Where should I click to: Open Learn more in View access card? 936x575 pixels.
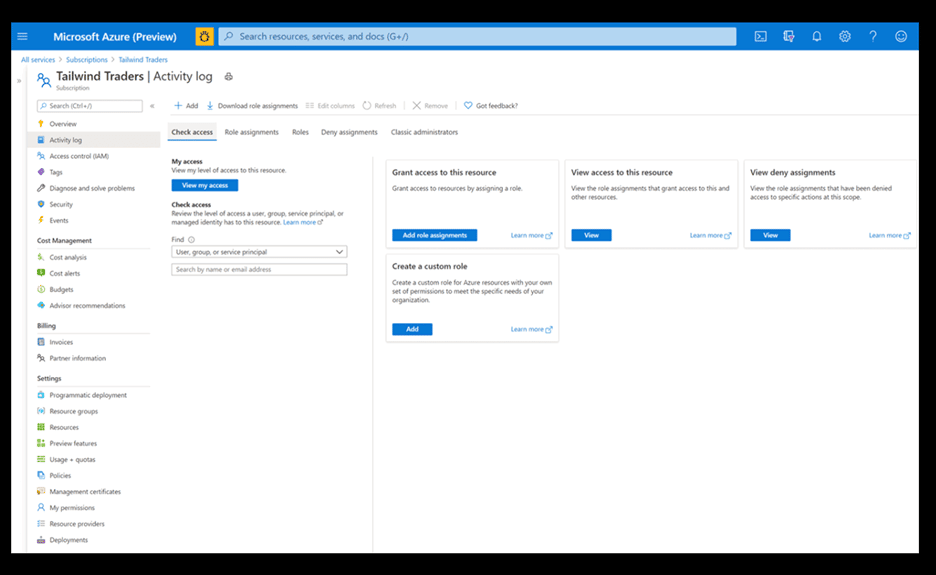coord(710,235)
